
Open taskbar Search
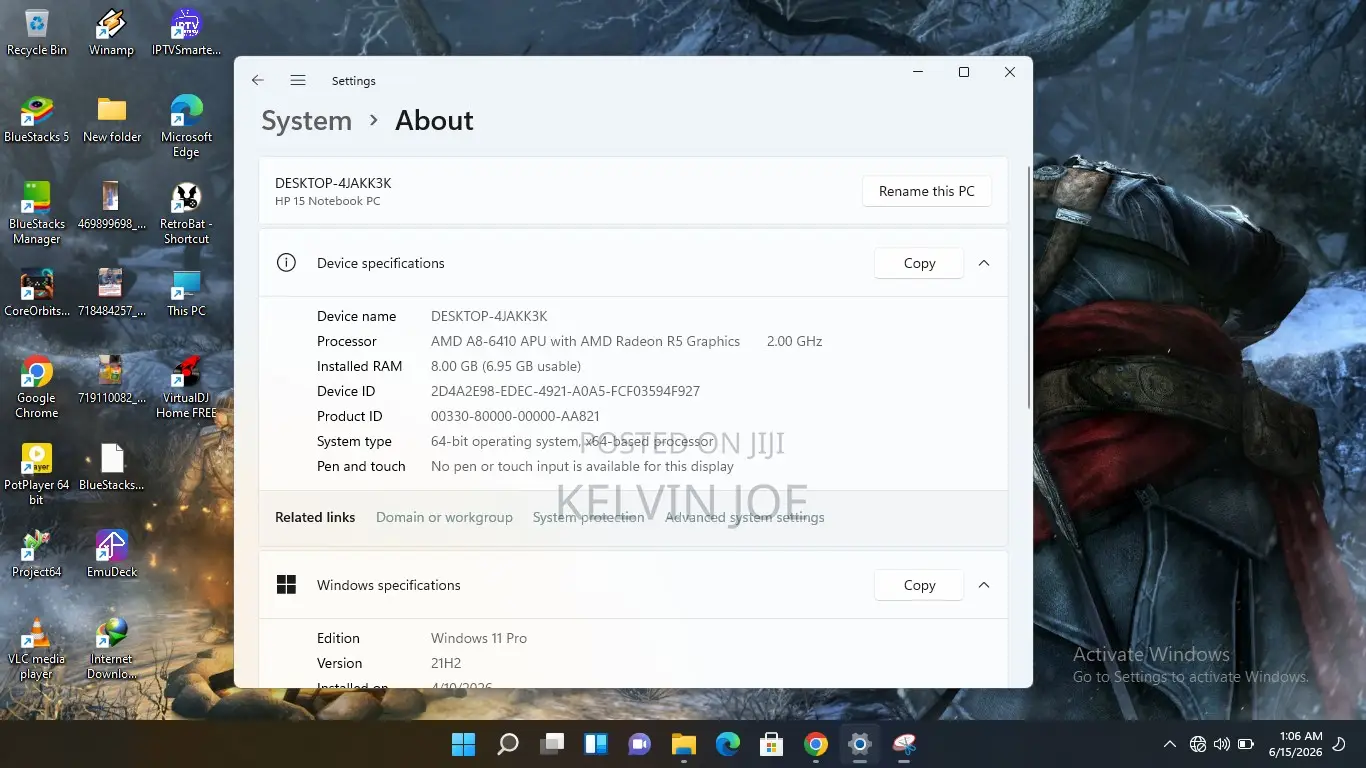[x=508, y=744]
